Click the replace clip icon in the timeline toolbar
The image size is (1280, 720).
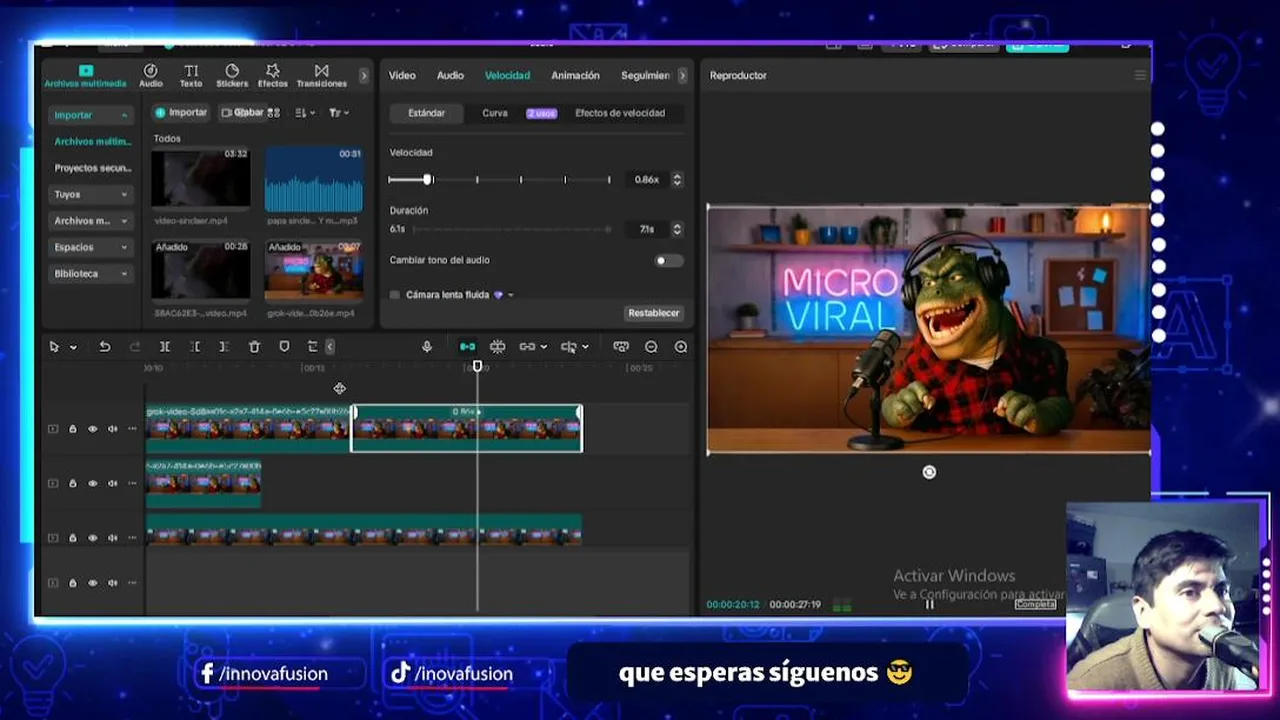312,347
